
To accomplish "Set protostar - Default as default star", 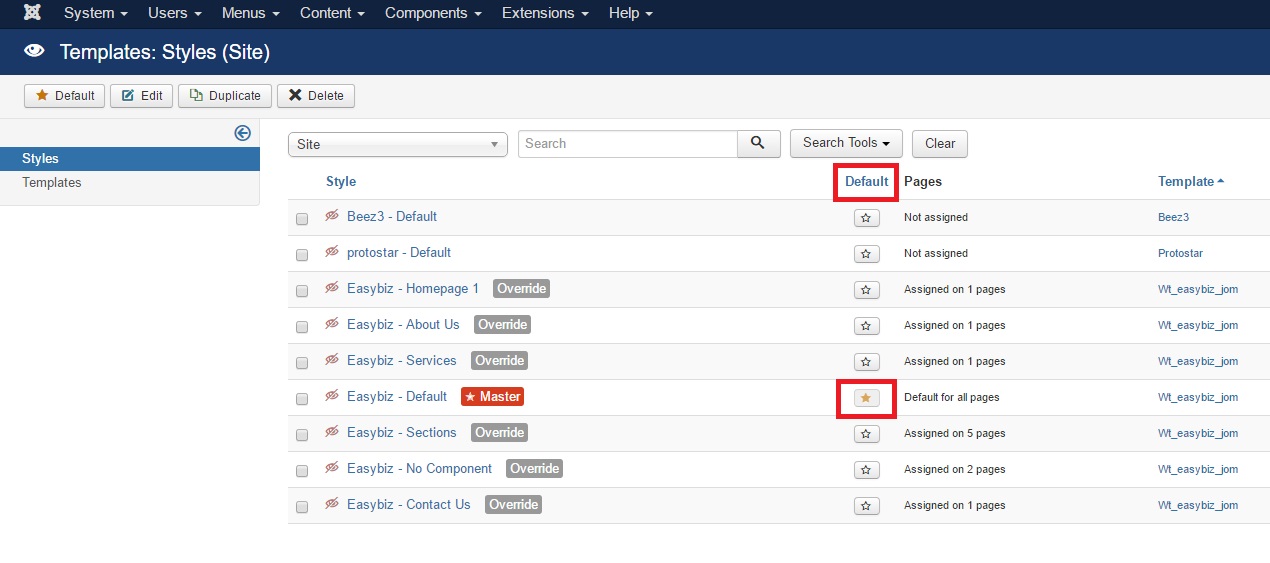I will tap(867, 253).
